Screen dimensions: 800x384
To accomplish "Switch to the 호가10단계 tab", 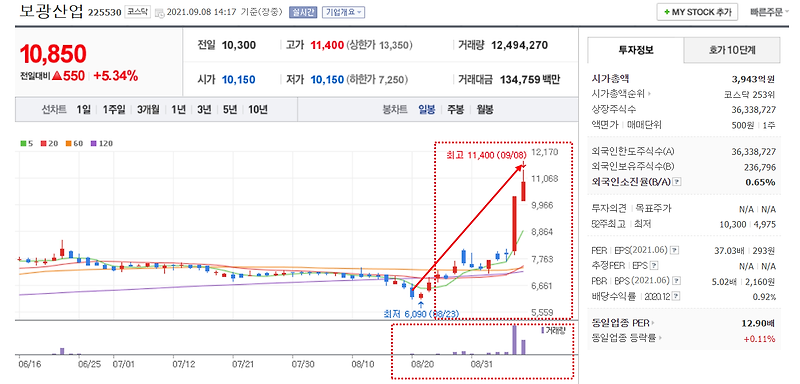I will click(732, 50).
